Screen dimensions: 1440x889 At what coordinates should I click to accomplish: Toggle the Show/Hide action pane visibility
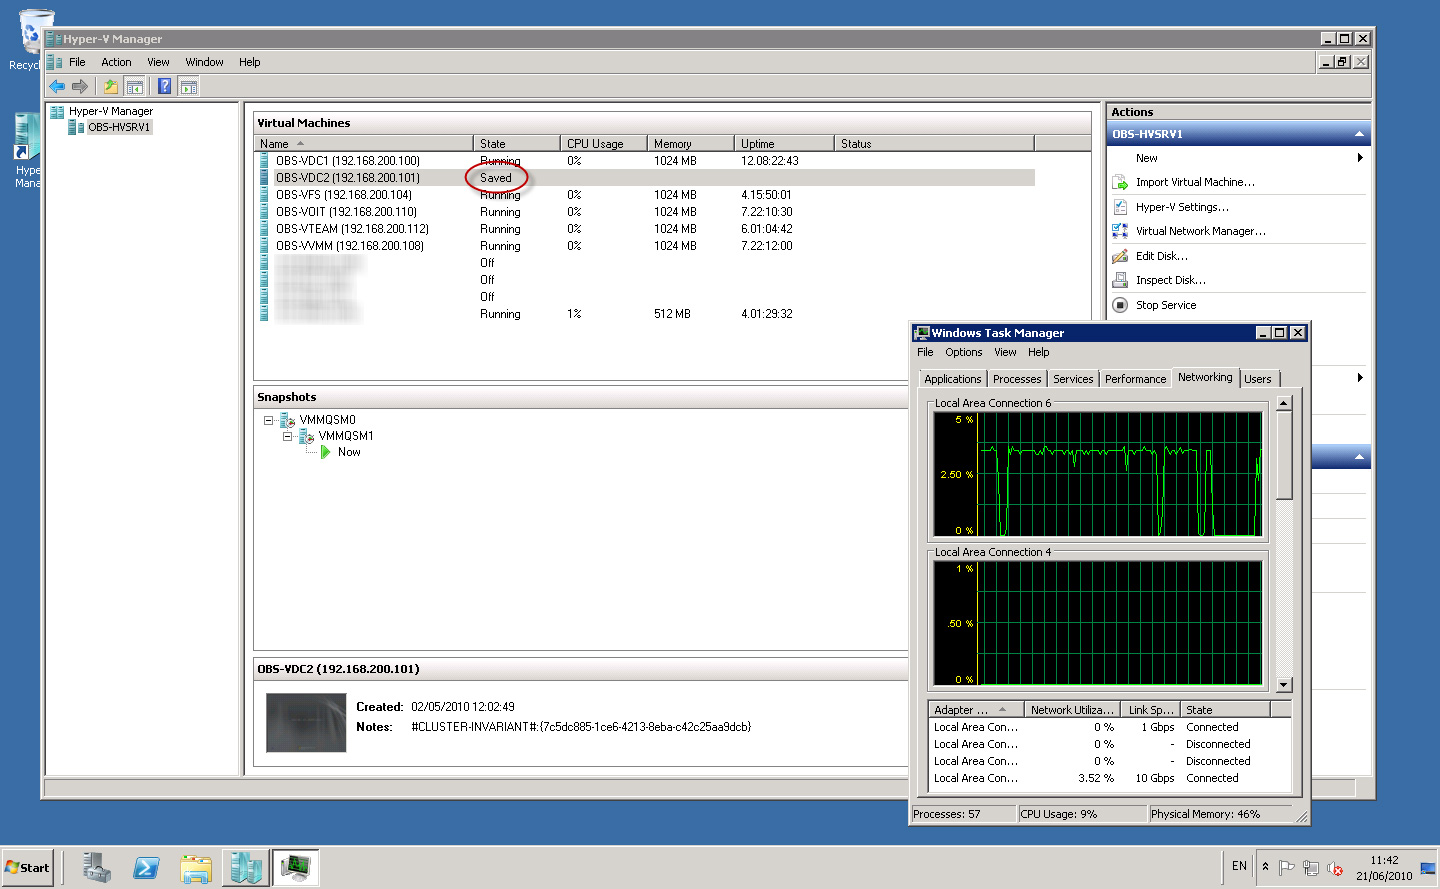click(188, 86)
